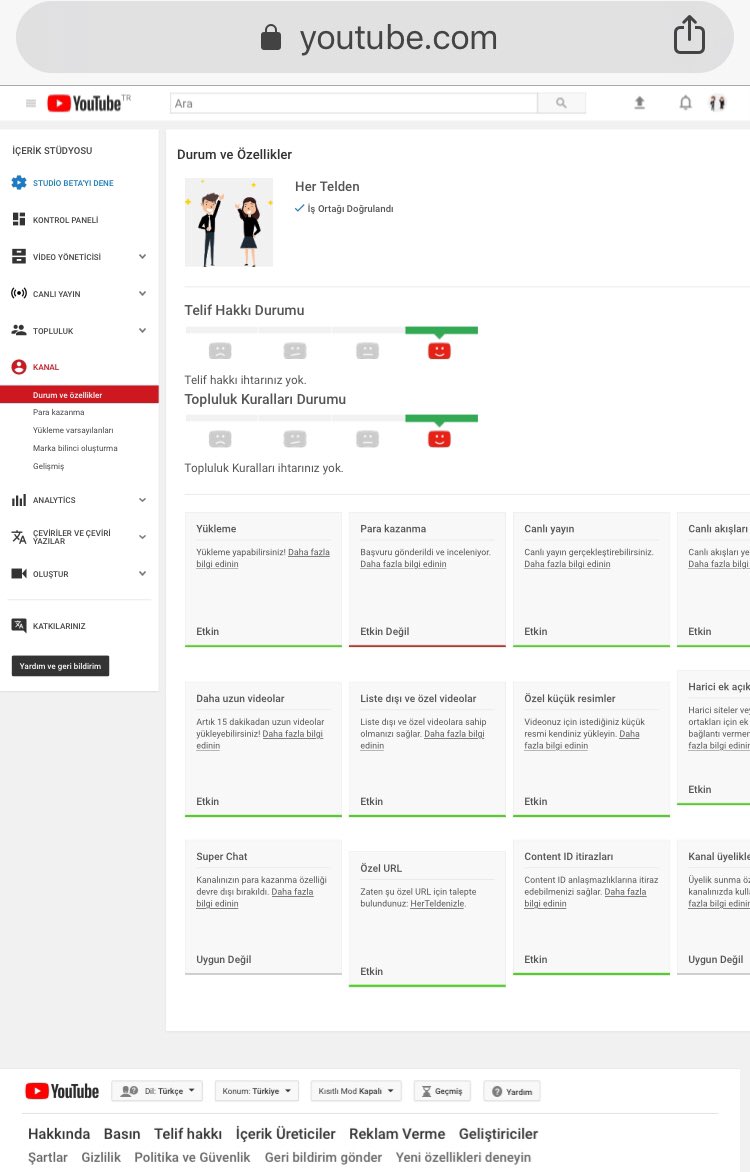Open Yükleme varsayılanları submenu item
The image size is (750, 1172).
coord(73,430)
